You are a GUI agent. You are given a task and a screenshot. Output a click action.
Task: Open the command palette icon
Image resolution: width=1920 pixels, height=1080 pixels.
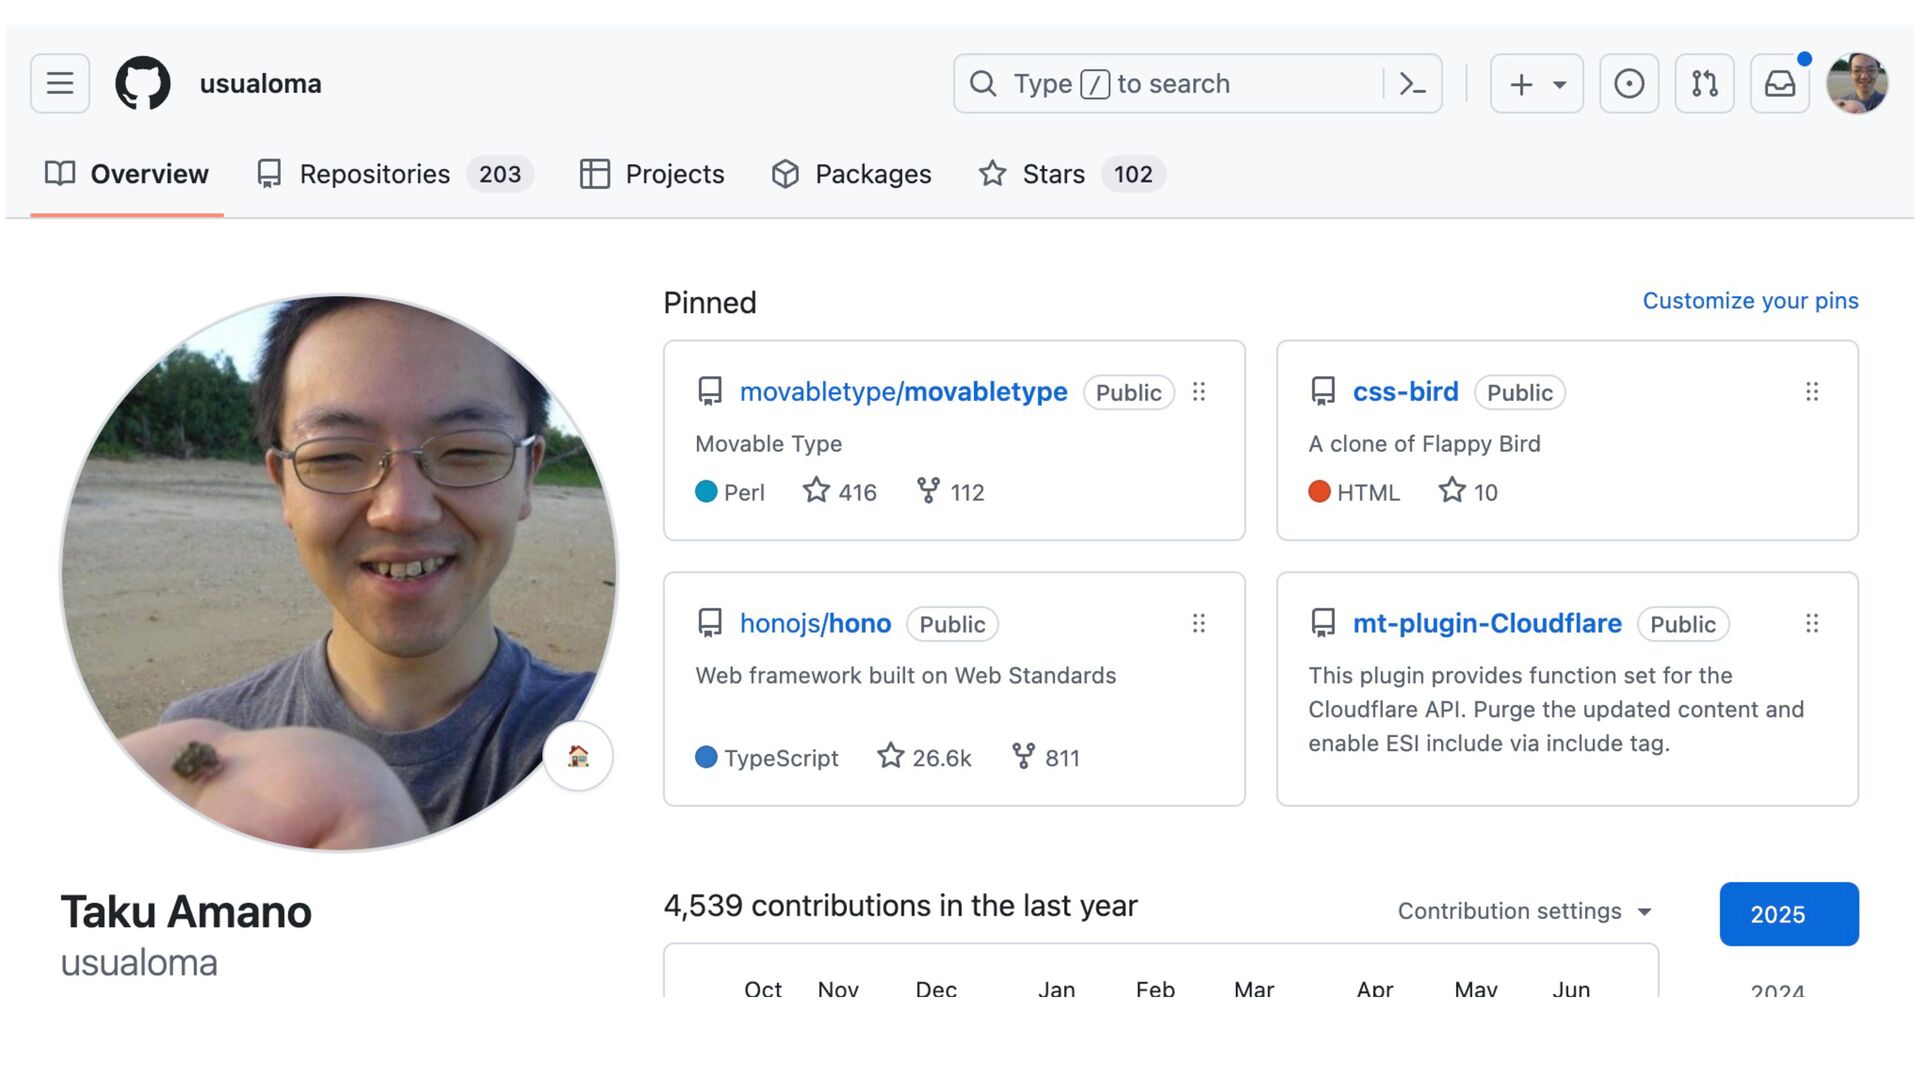click(x=1412, y=84)
